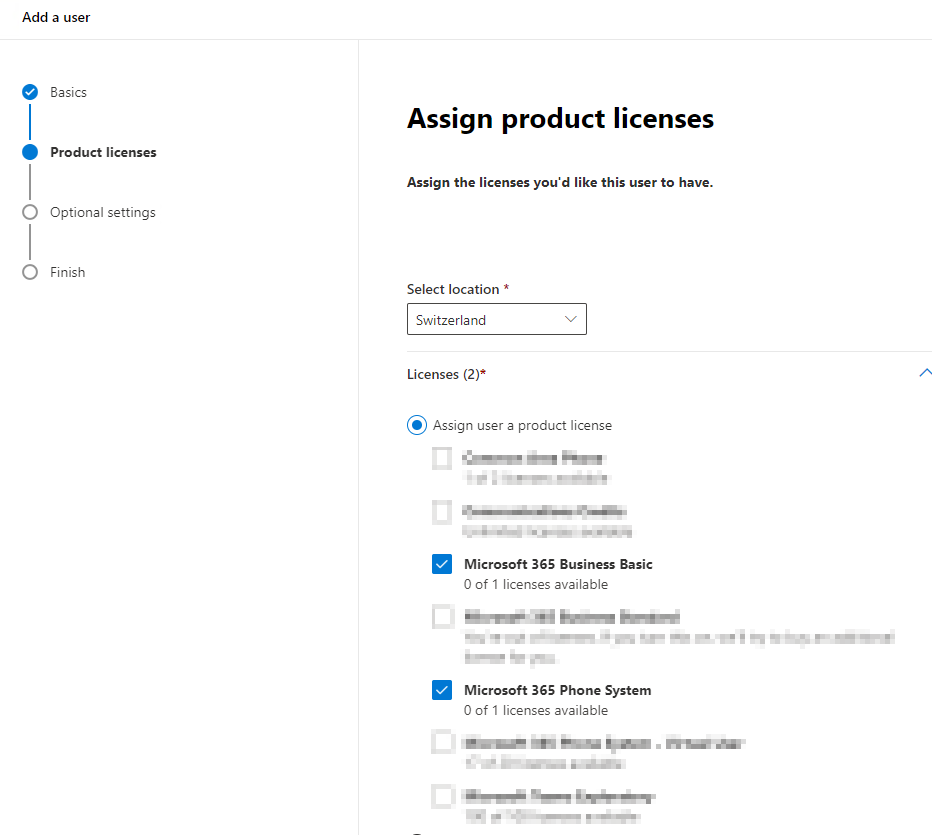This screenshot has width=932, height=835.
Task: Click the Assign product licenses heading
Action: [x=560, y=118]
